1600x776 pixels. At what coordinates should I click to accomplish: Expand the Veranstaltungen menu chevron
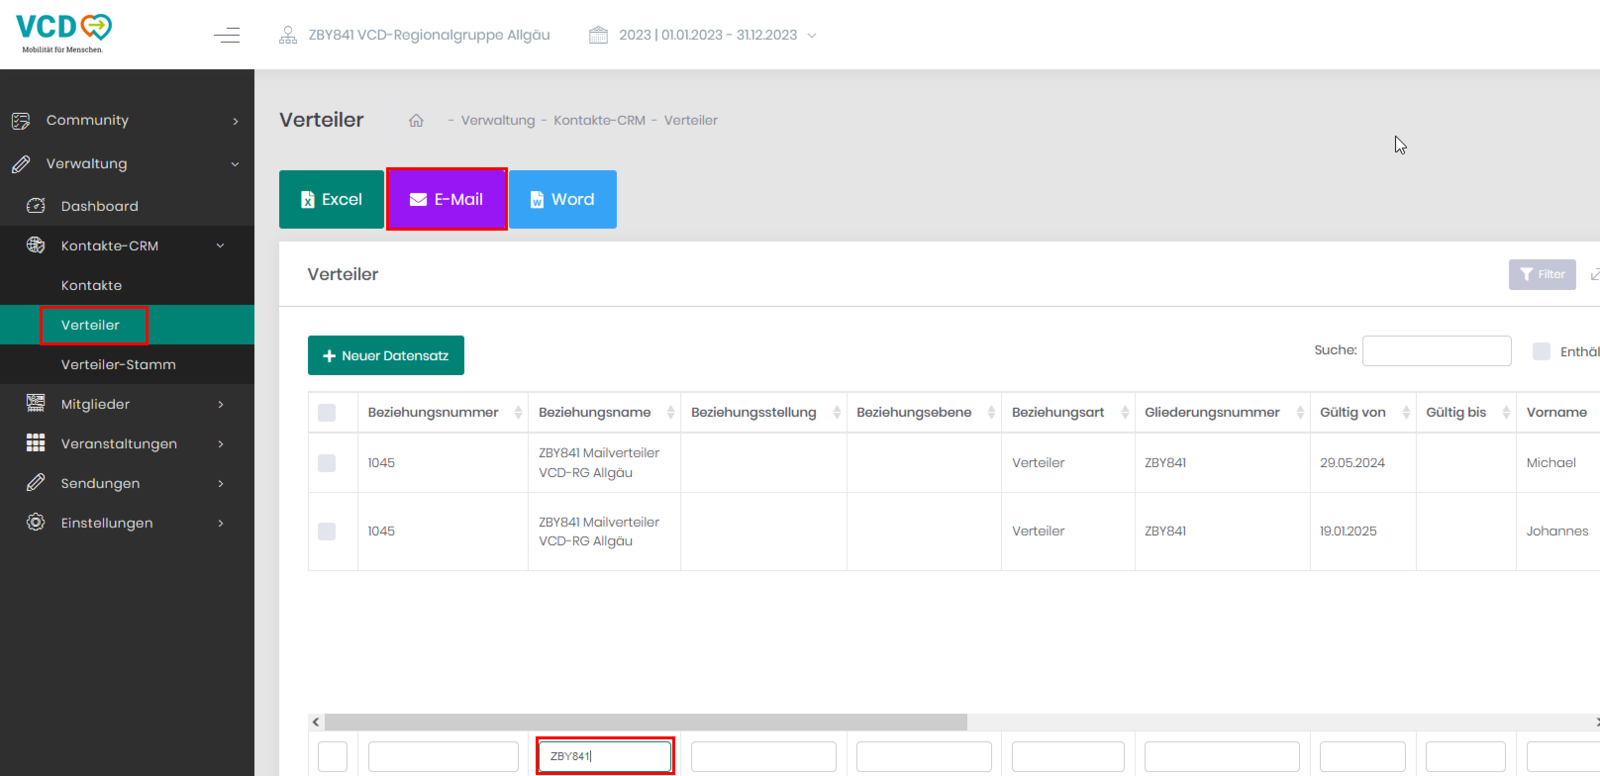point(221,444)
